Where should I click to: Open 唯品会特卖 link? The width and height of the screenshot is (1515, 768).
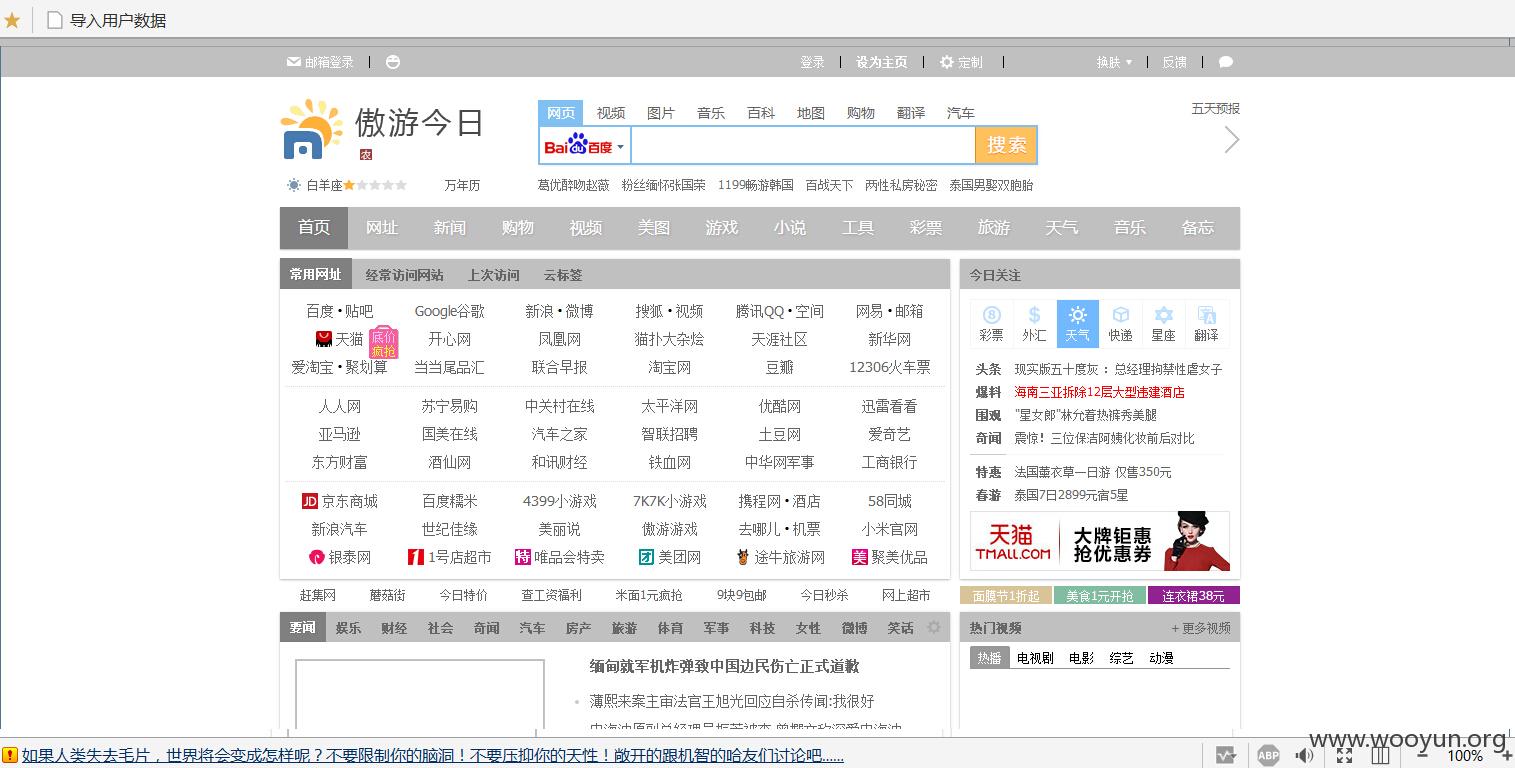coord(559,557)
